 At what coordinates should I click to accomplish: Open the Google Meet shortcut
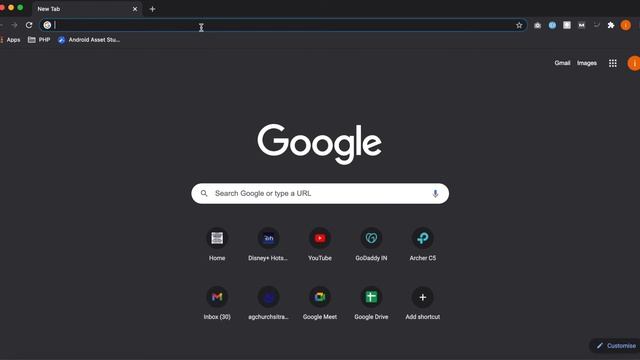320,303
